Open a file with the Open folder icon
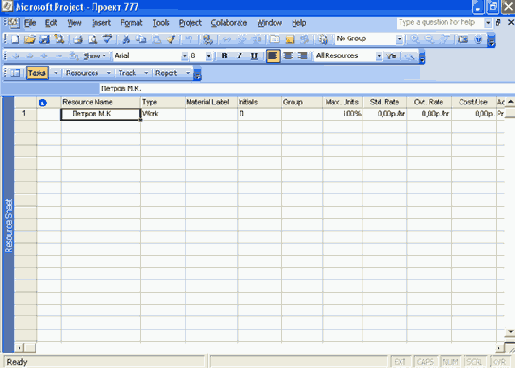Viewport: 515px width, 368px height. [29, 39]
